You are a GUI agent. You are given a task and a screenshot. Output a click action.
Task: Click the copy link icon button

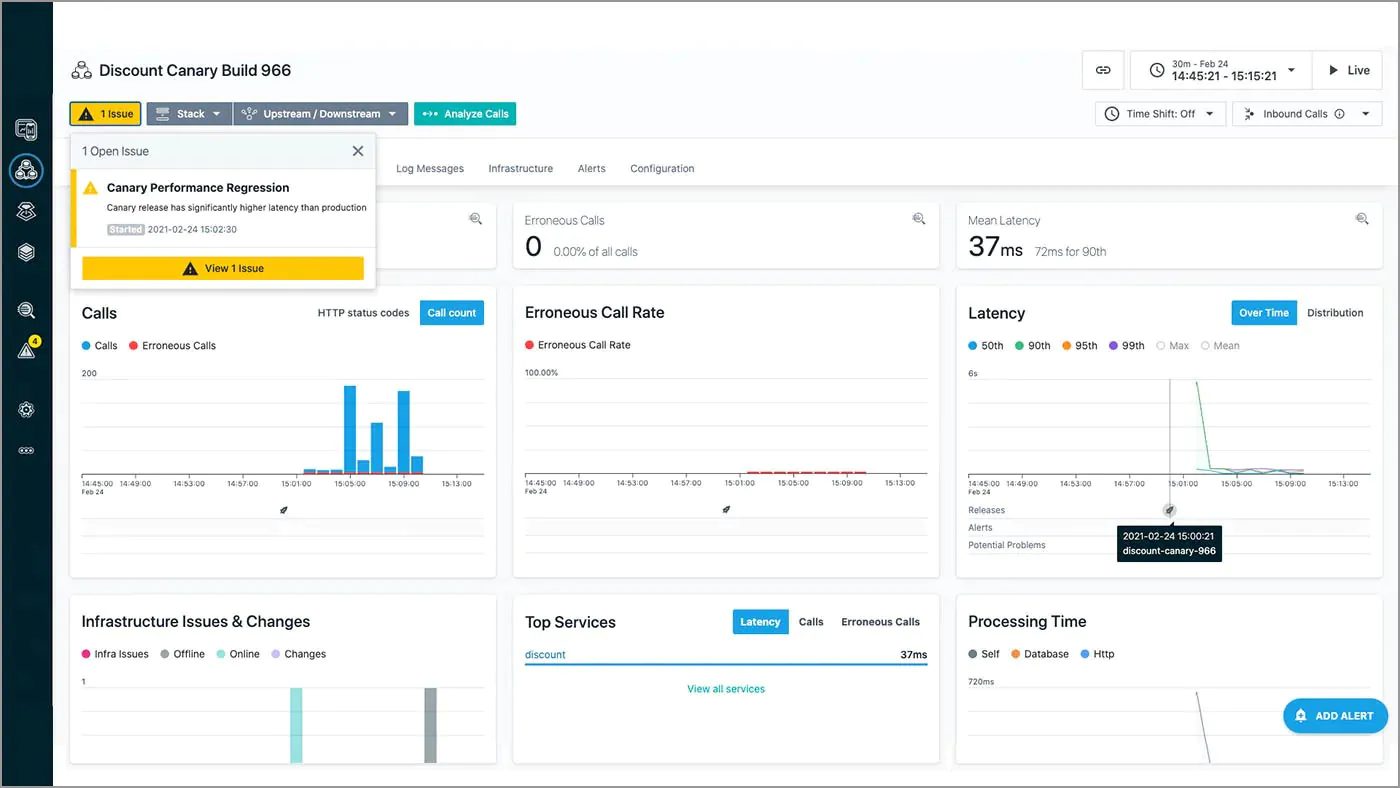click(x=1103, y=70)
